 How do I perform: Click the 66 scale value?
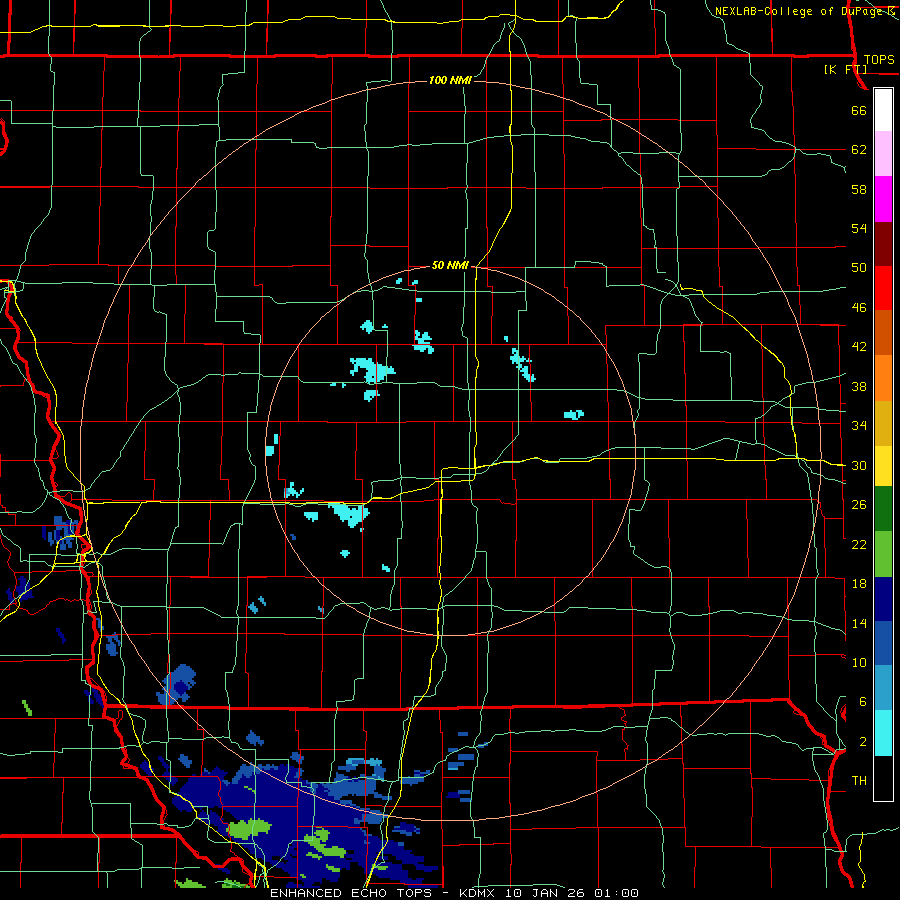859,110
